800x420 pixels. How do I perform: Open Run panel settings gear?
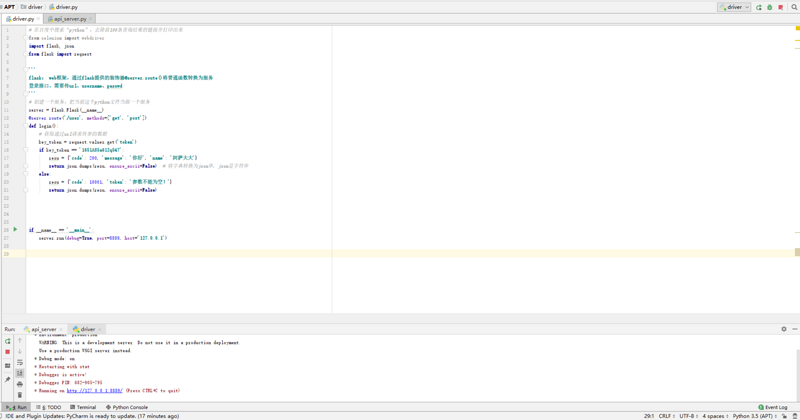pyautogui.click(x=784, y=329)
